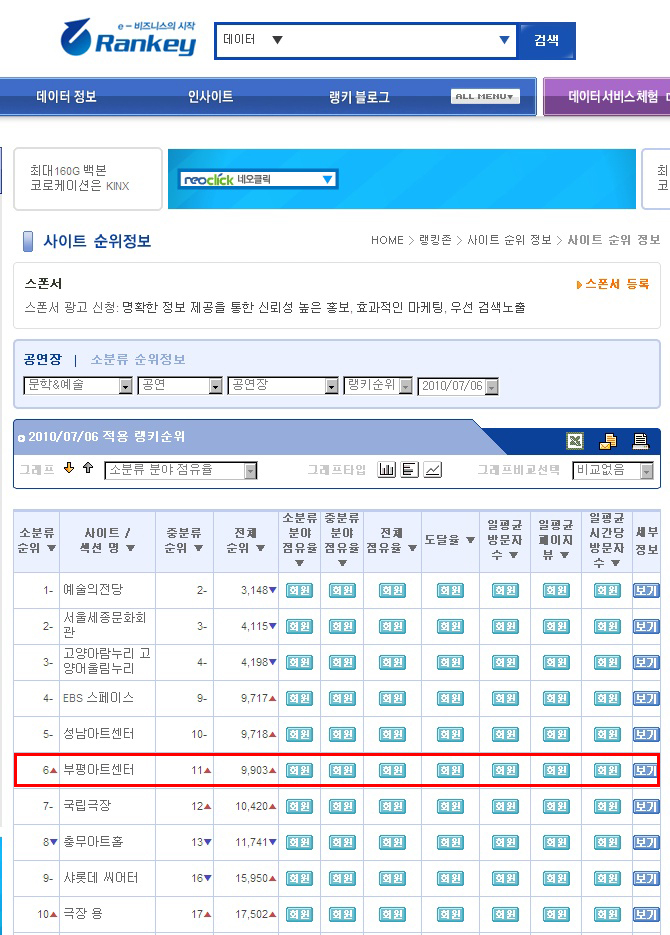Open the 고양아람누리 고양어울림누리 site link
670x935 pixels.
[x=107, y=661]
